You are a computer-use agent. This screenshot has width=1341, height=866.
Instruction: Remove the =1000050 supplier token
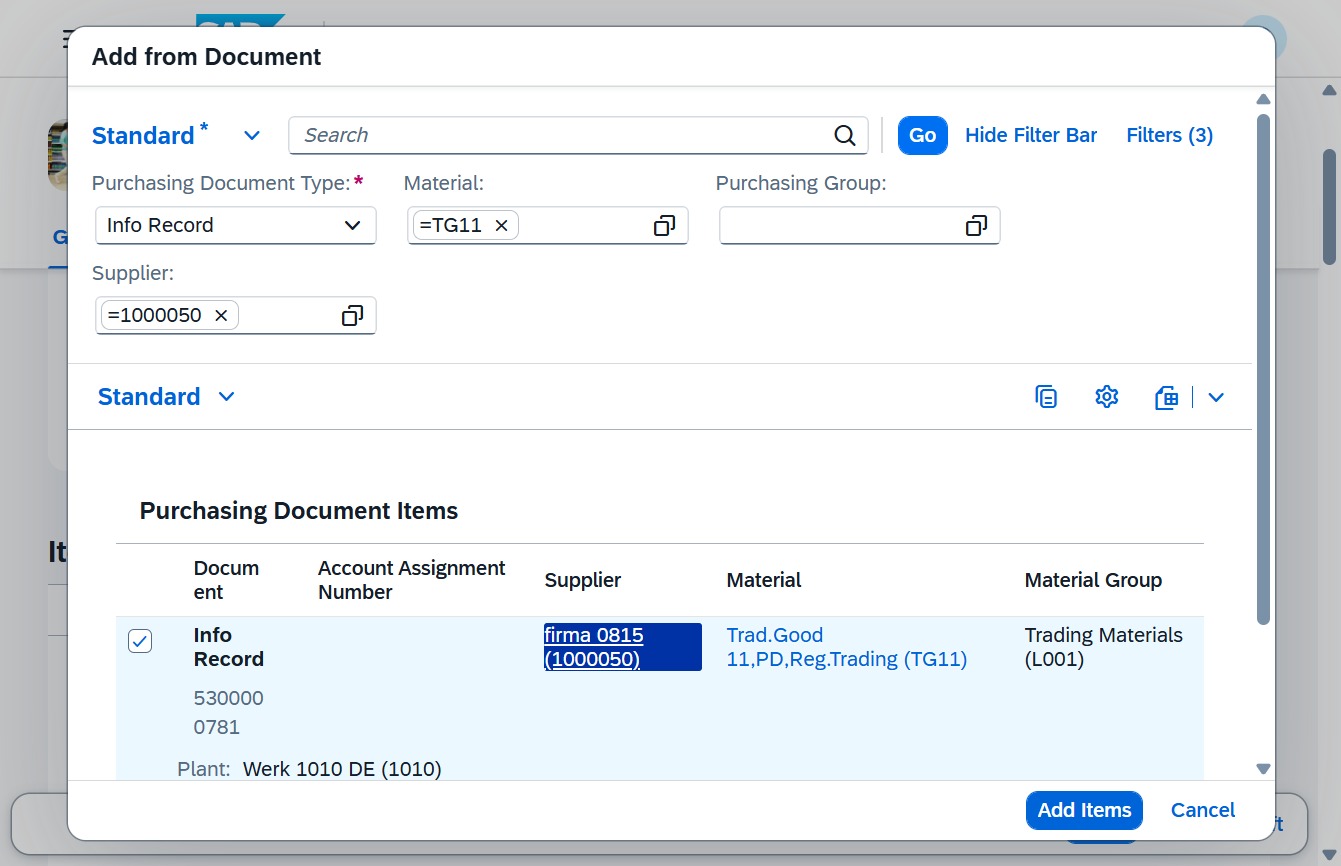221,316
